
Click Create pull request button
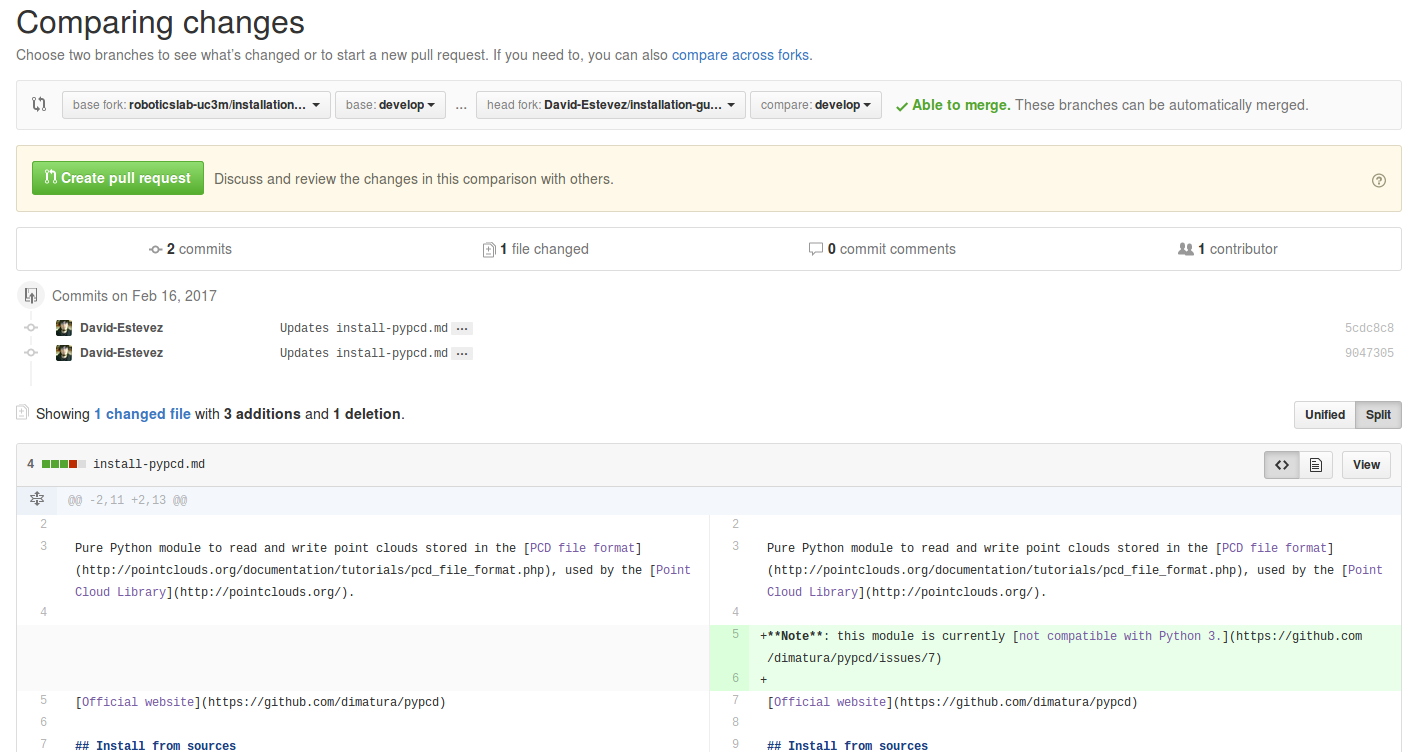[x=118, y=178]
